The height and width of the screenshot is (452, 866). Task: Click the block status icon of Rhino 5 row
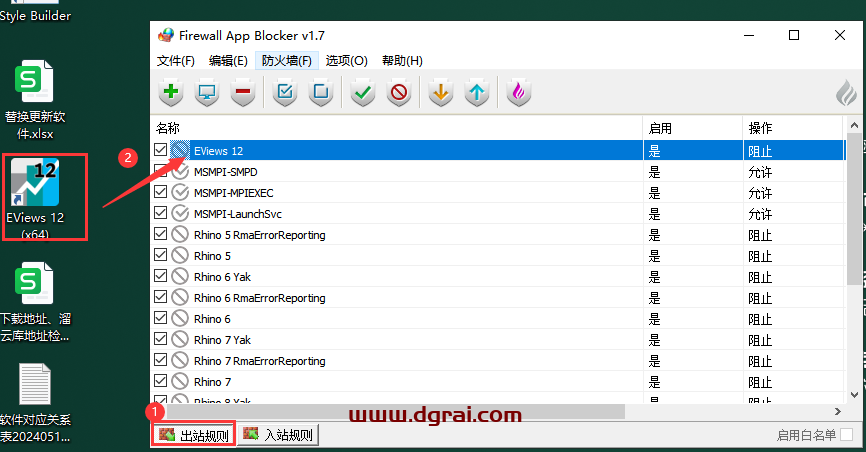tap(180, 255)
